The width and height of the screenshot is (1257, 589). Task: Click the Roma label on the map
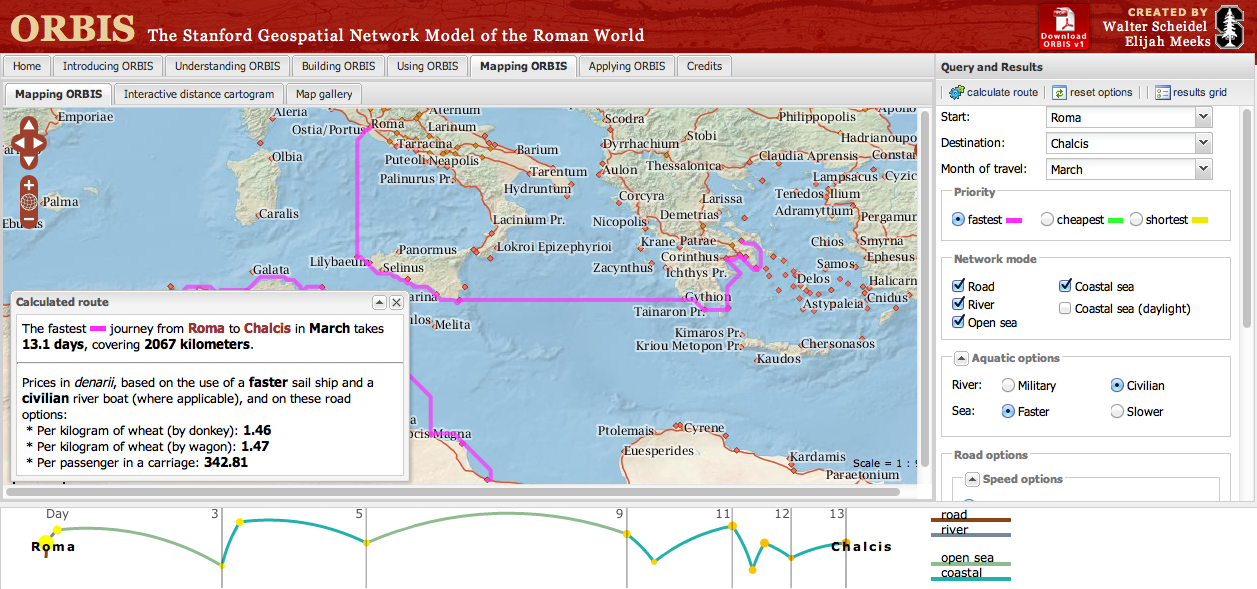387,125
